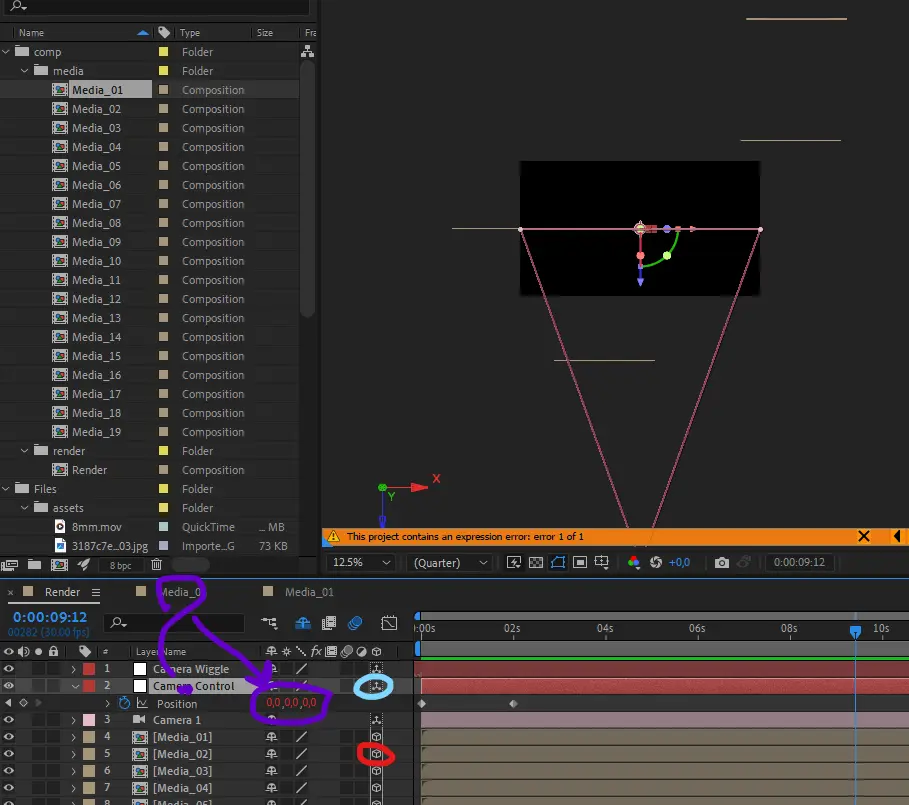Viewport: 909px width, 805px height.
Task: Click the red label of Camera Wiggle
Action: point(88,669)
